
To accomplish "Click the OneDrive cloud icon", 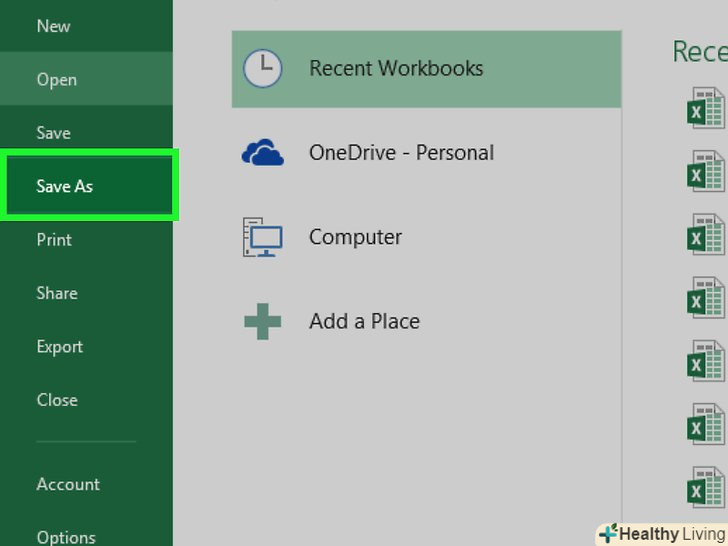I will (x=262, y=152).
